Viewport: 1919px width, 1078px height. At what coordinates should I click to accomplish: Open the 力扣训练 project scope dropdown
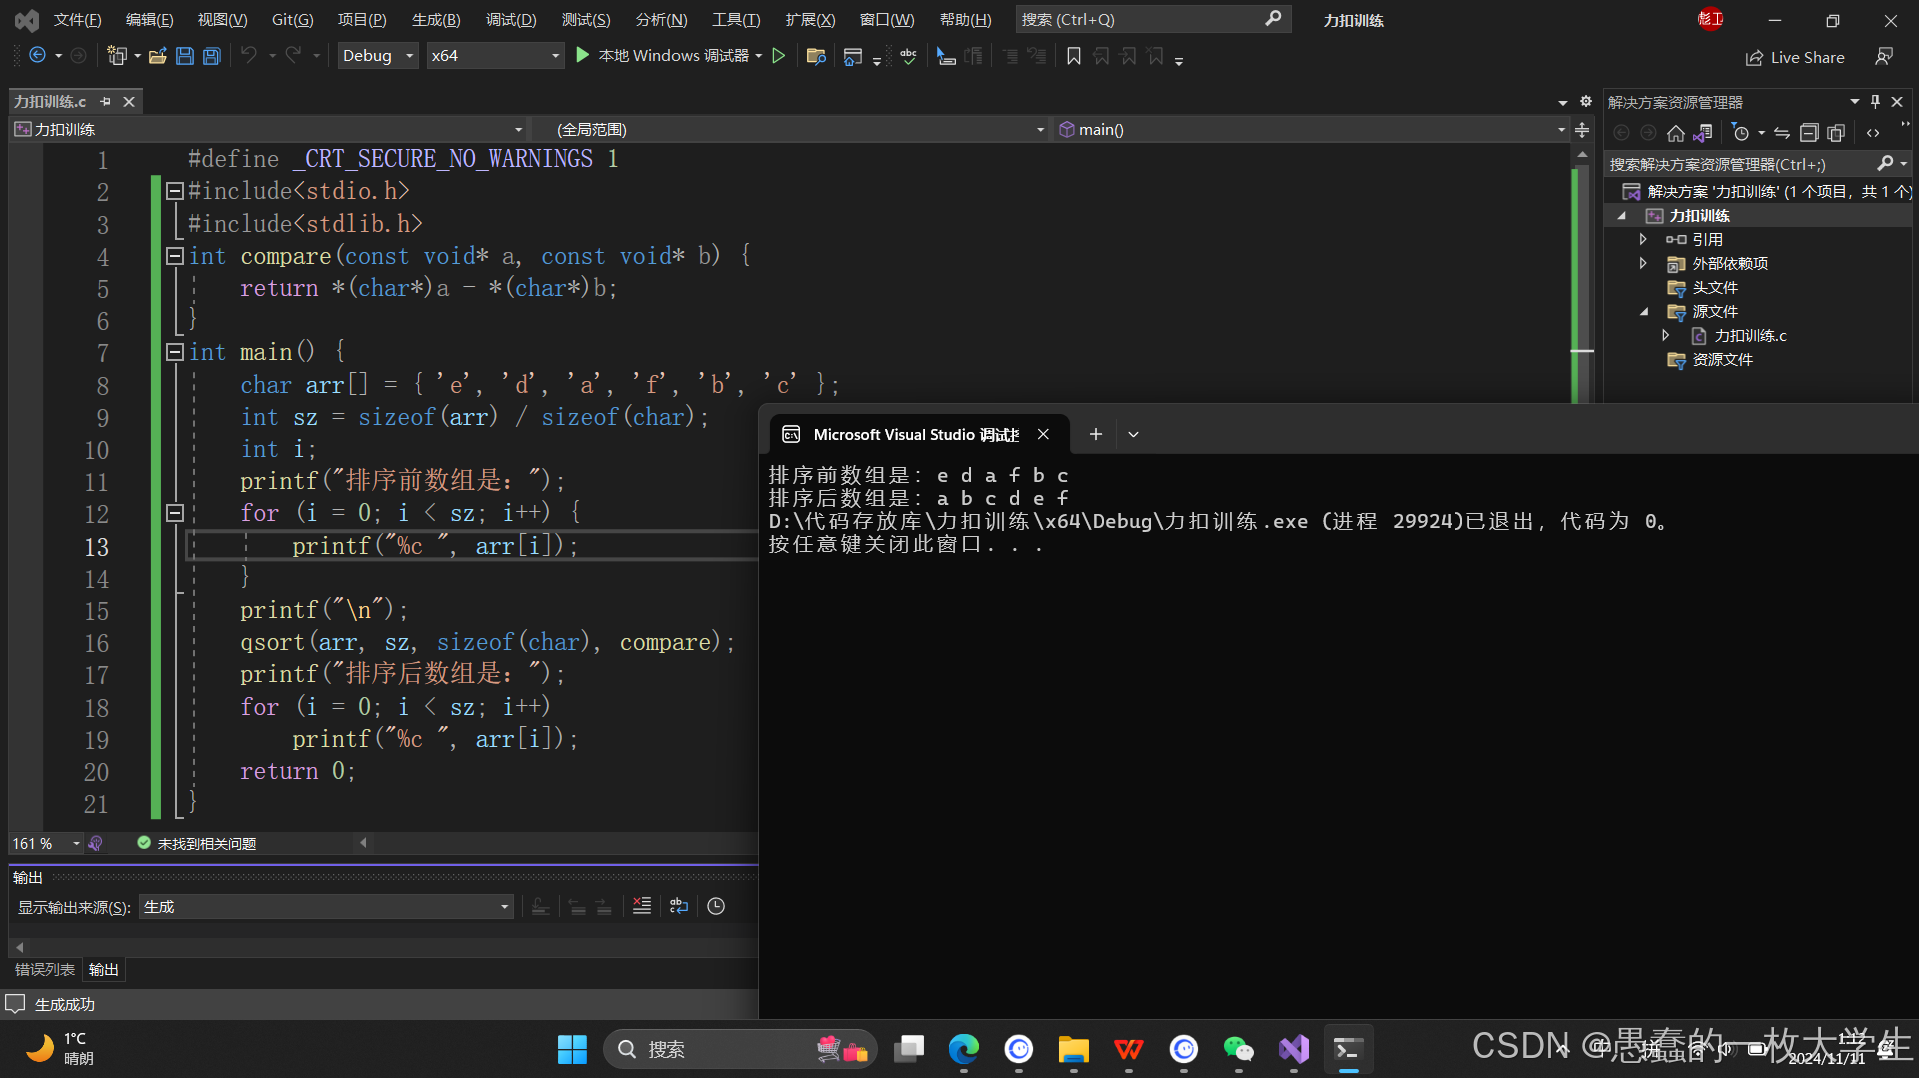click(268, 129)
